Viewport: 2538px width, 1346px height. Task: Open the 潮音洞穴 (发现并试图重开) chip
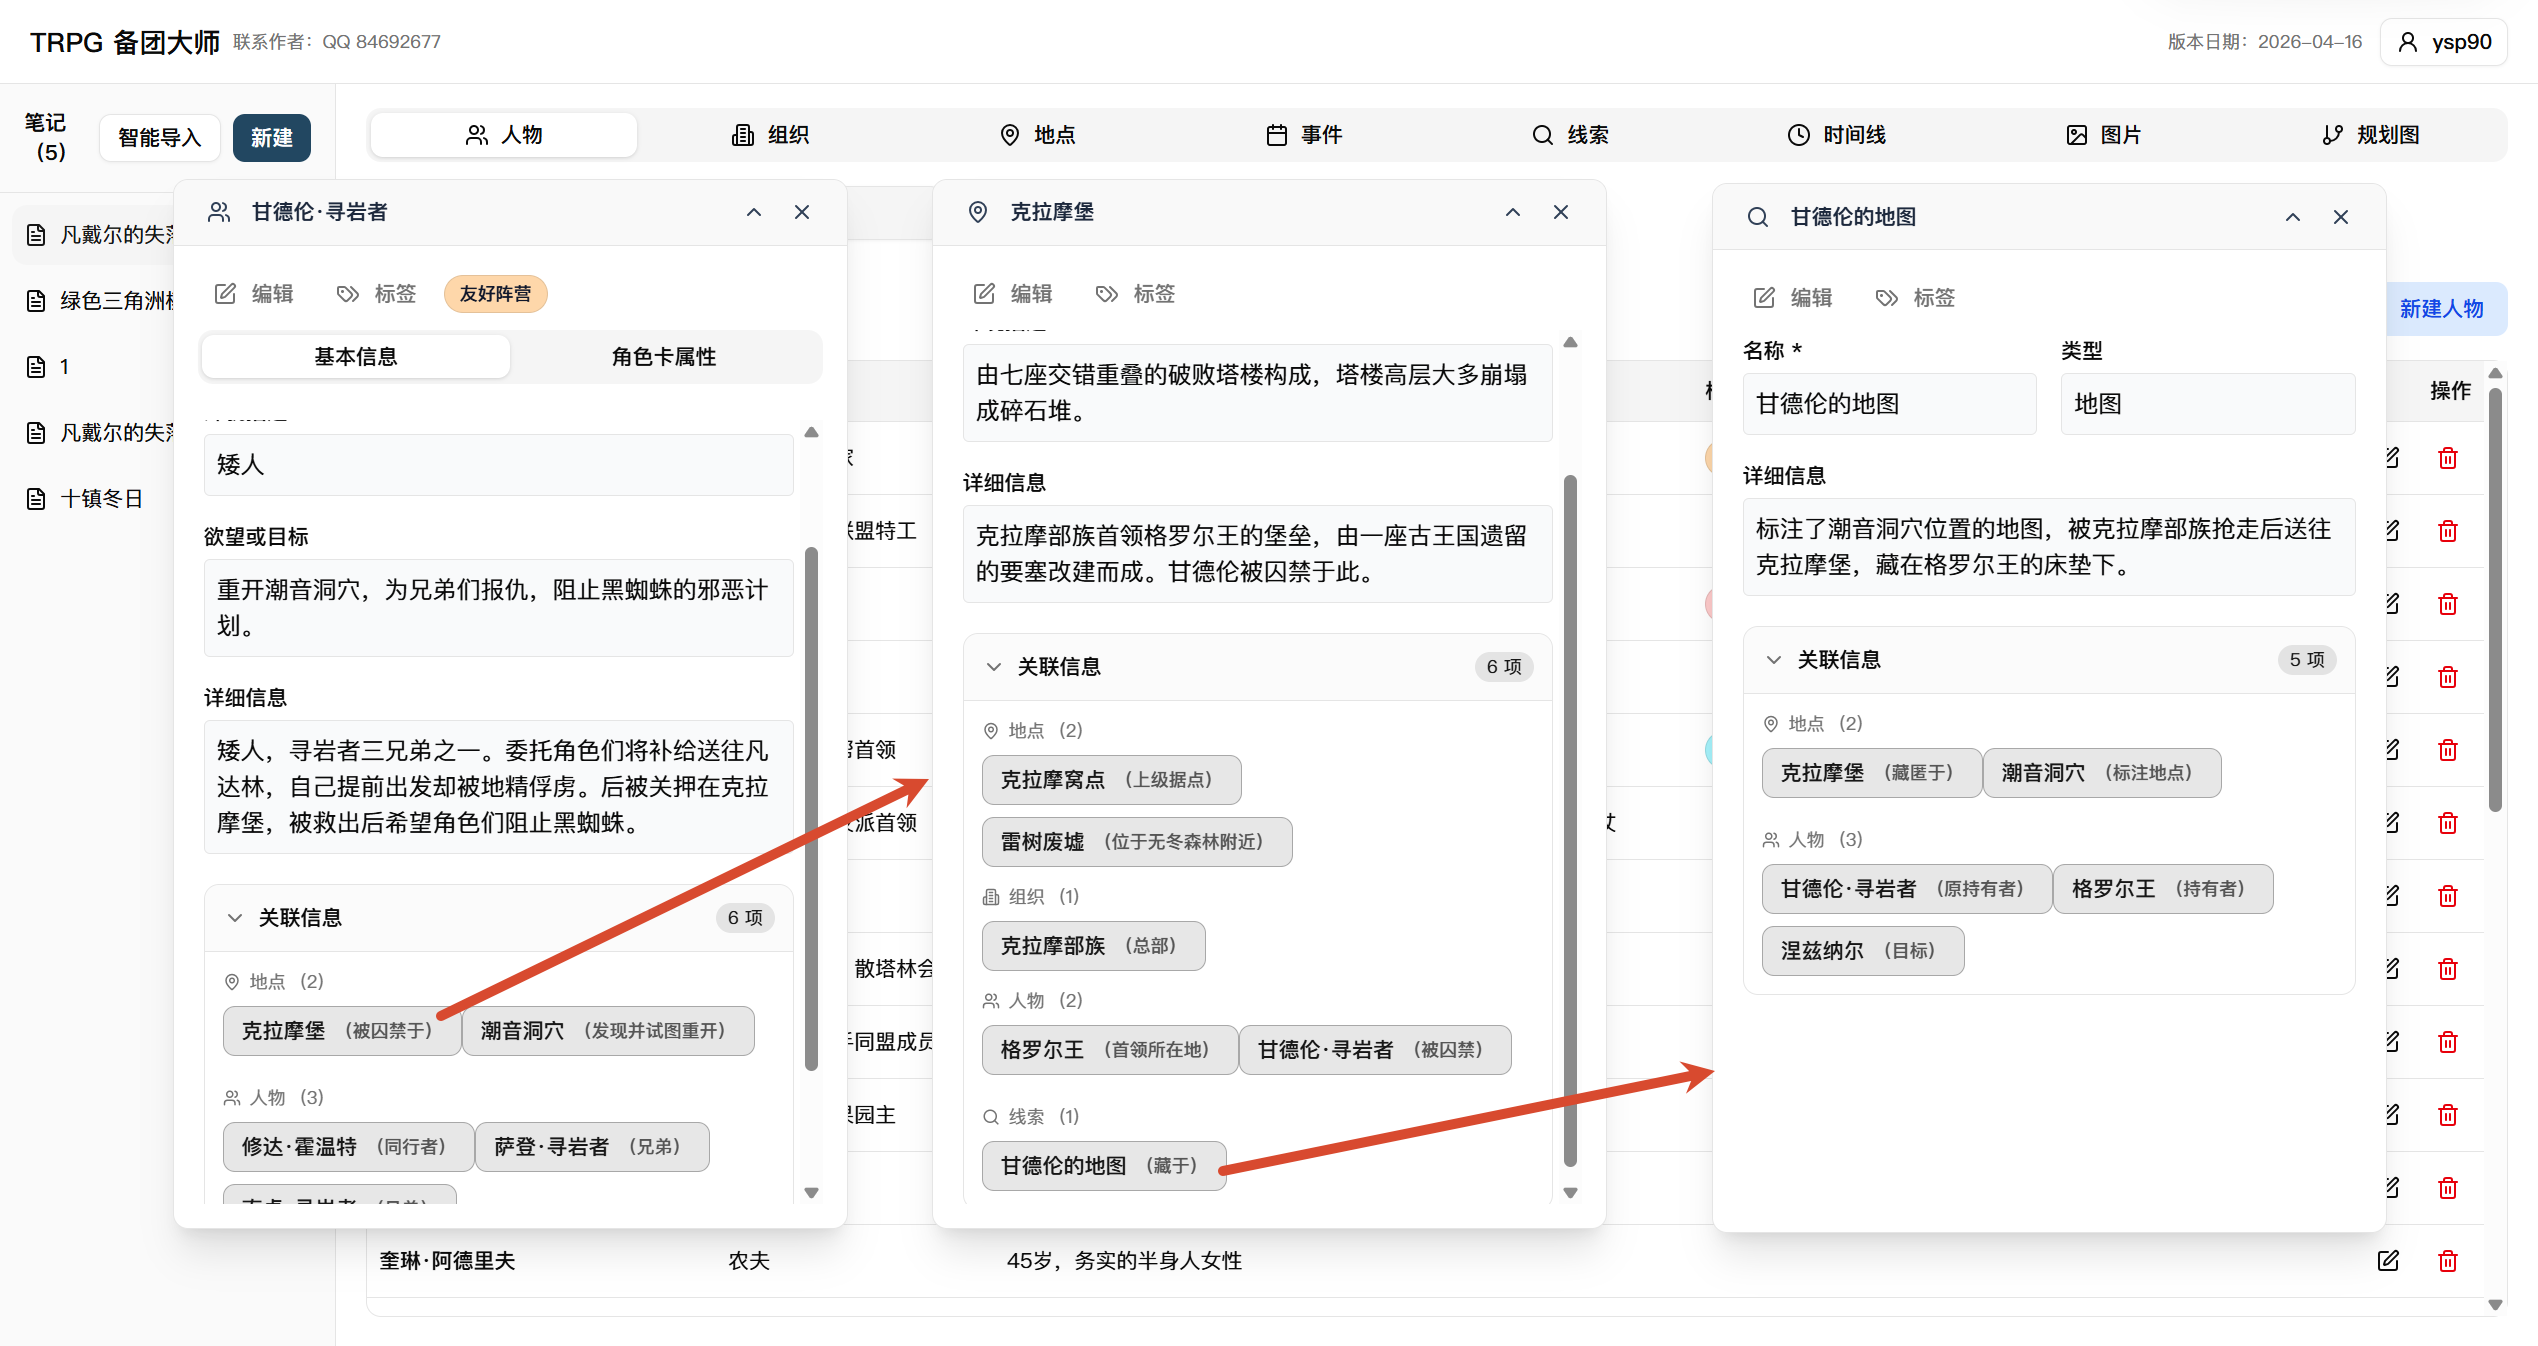[608, 1031]
